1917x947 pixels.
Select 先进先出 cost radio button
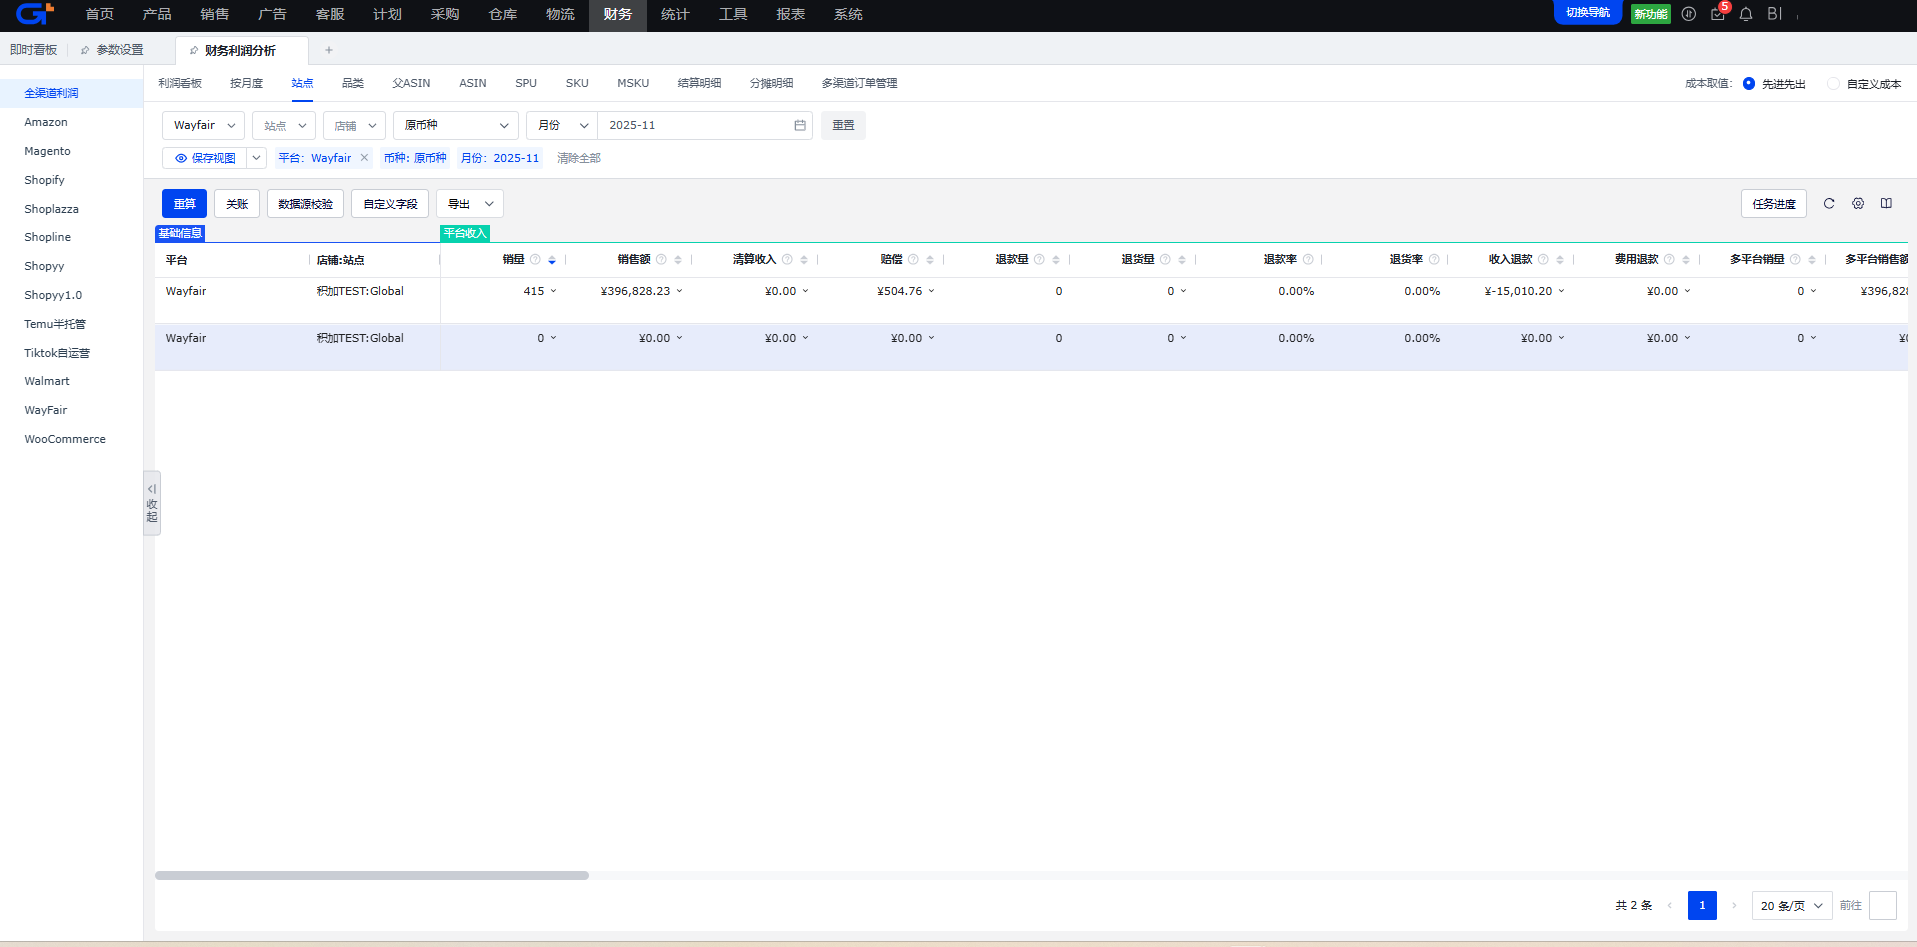(x=1749, y=84)
